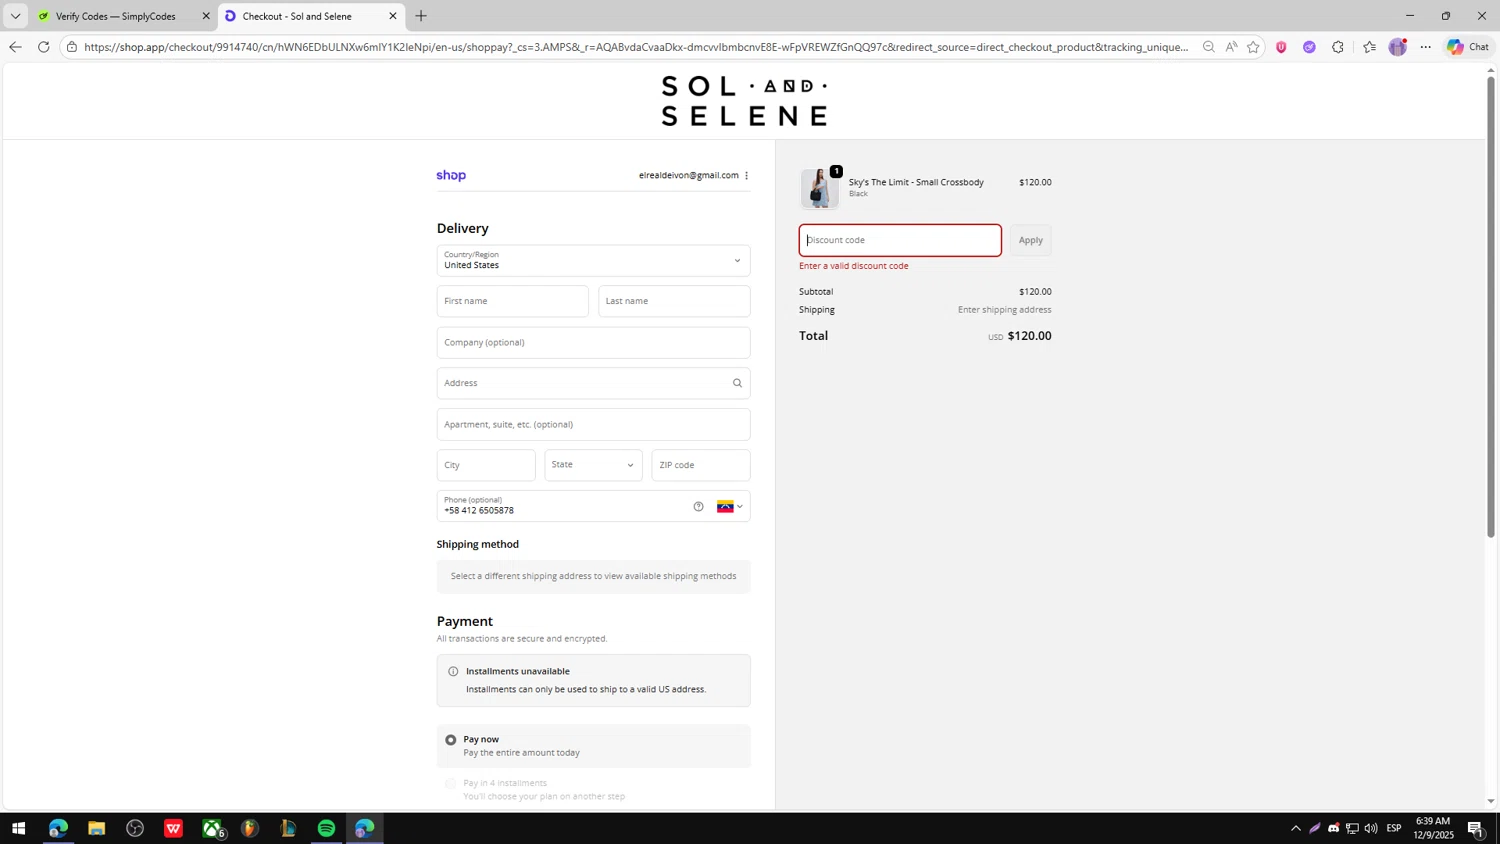Click the Shop logo

(x=451, y=175)
